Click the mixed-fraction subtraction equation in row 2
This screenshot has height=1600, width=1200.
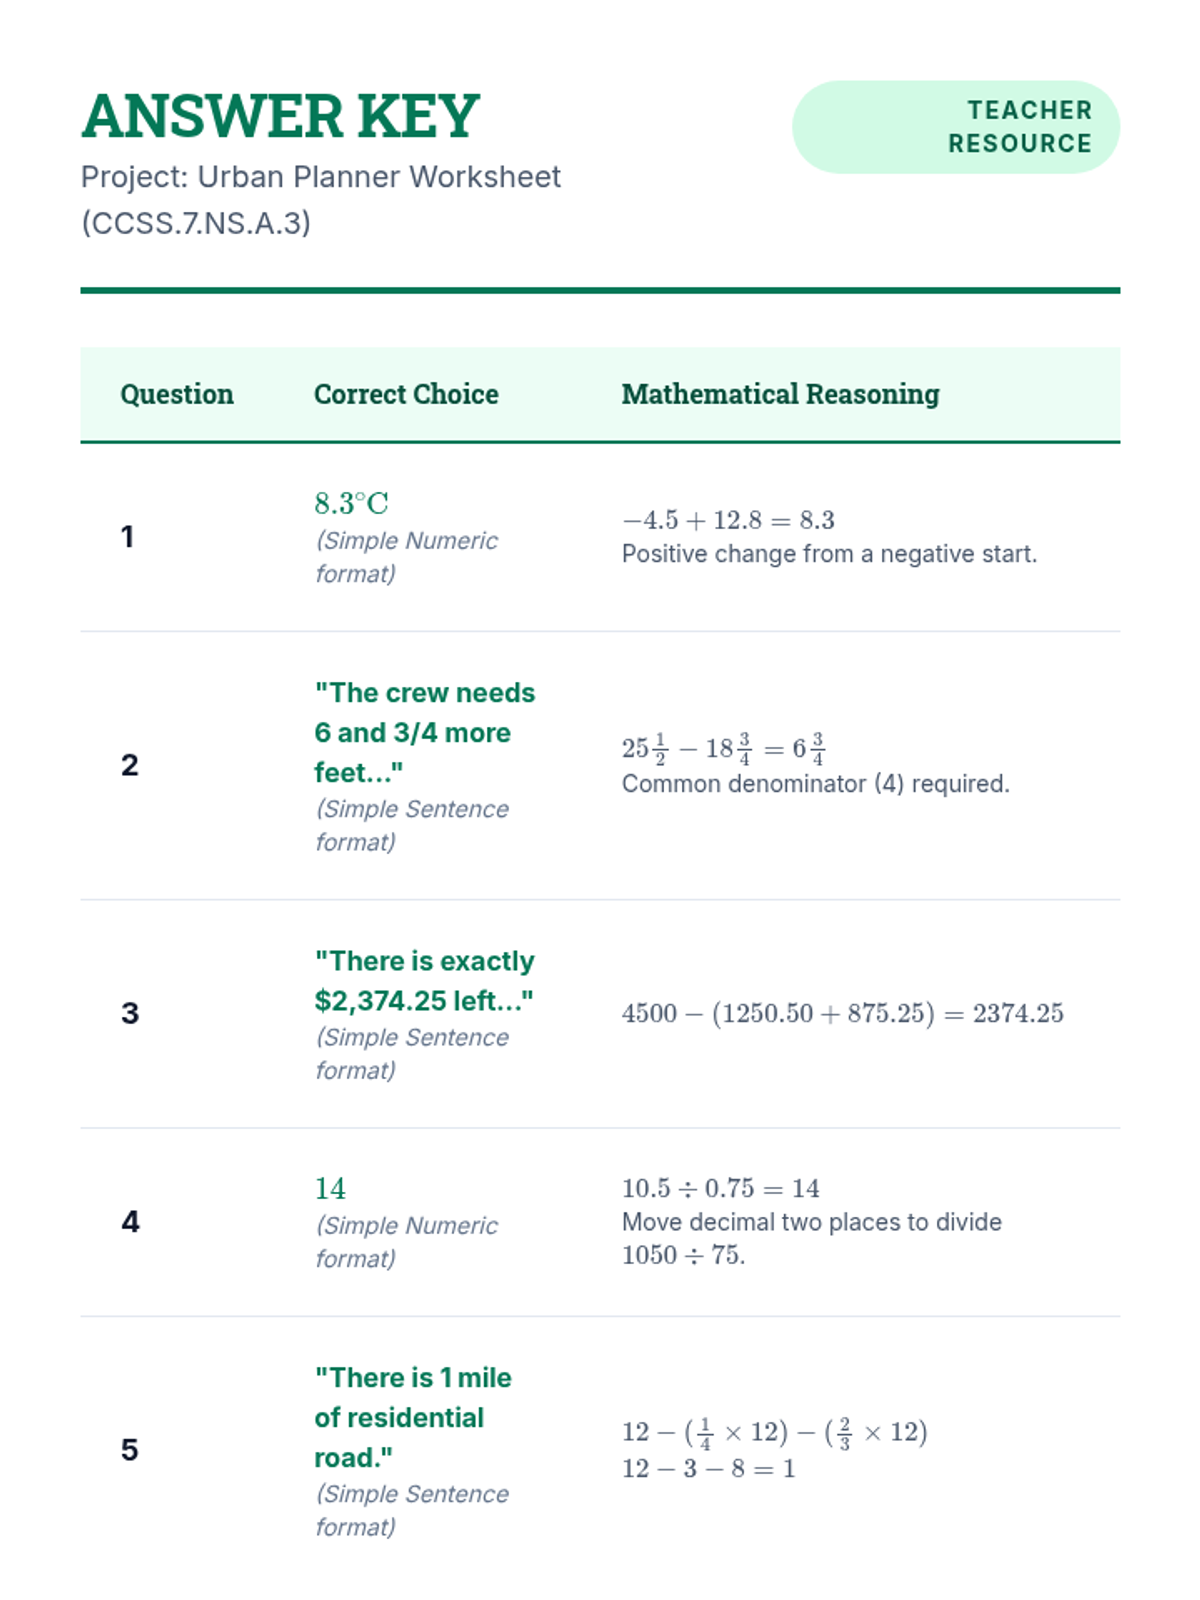click(723, 748)
